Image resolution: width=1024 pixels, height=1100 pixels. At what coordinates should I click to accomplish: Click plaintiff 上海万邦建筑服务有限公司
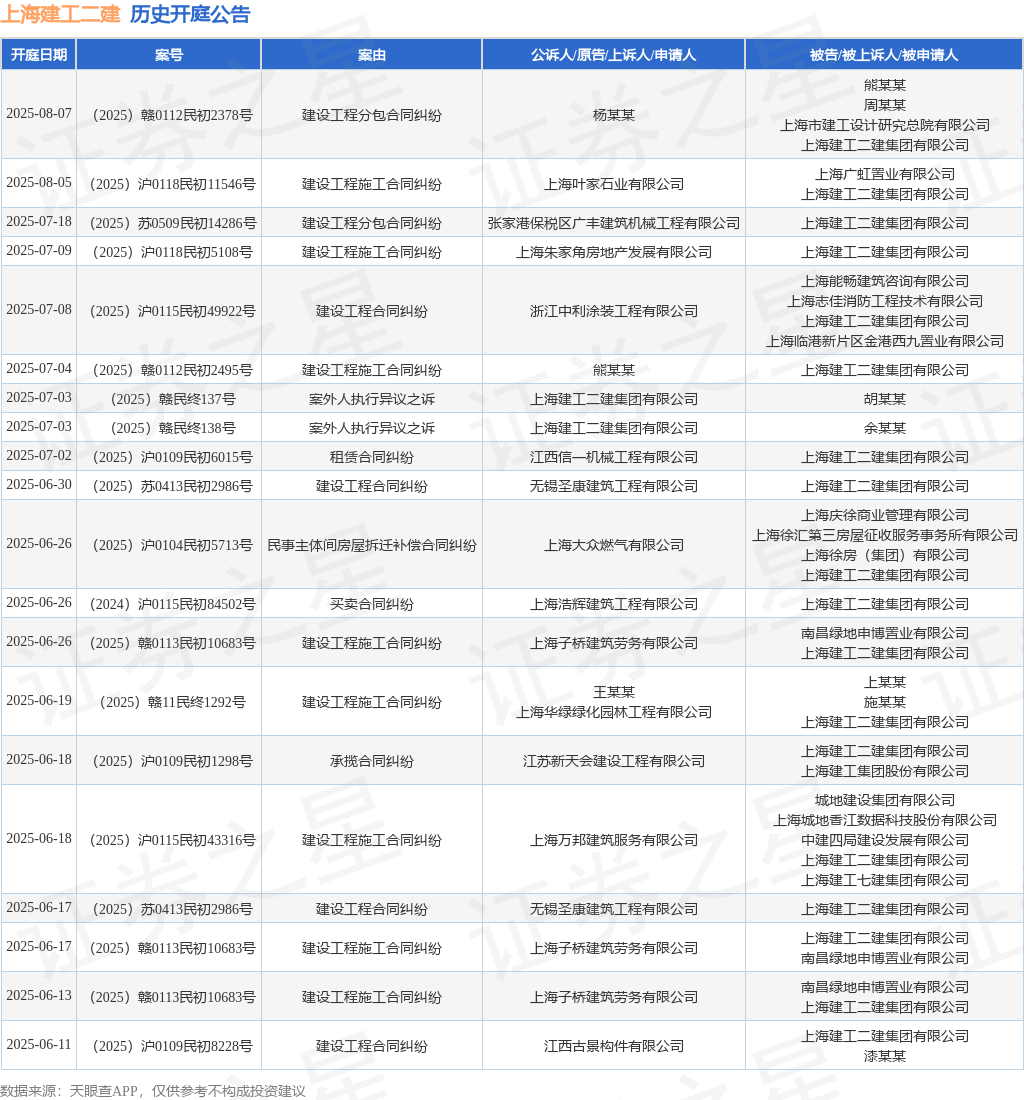614,840
